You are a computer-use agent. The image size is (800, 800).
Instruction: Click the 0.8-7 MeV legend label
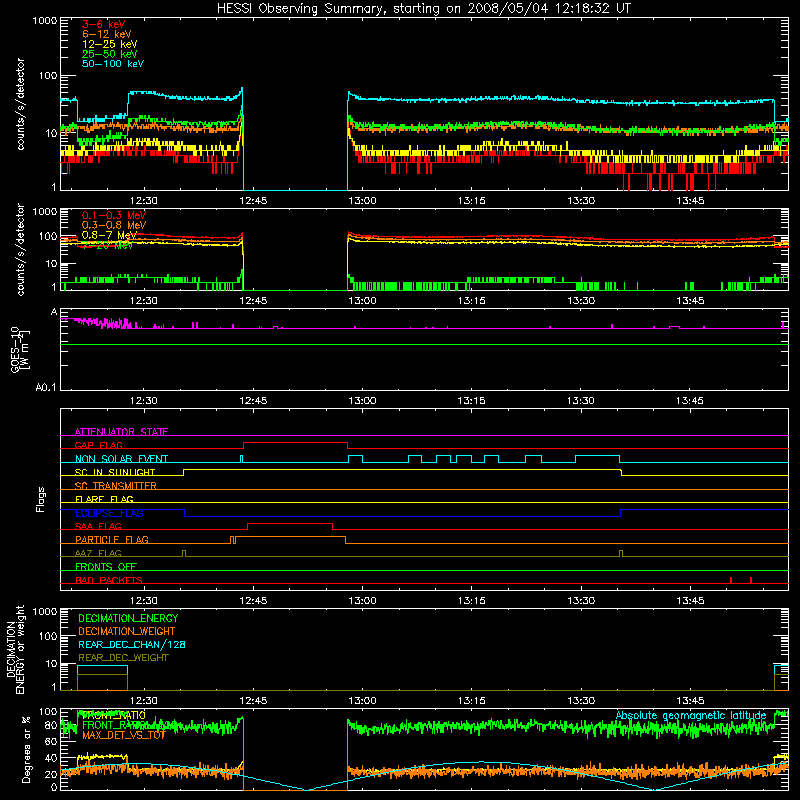click(109, 235)
